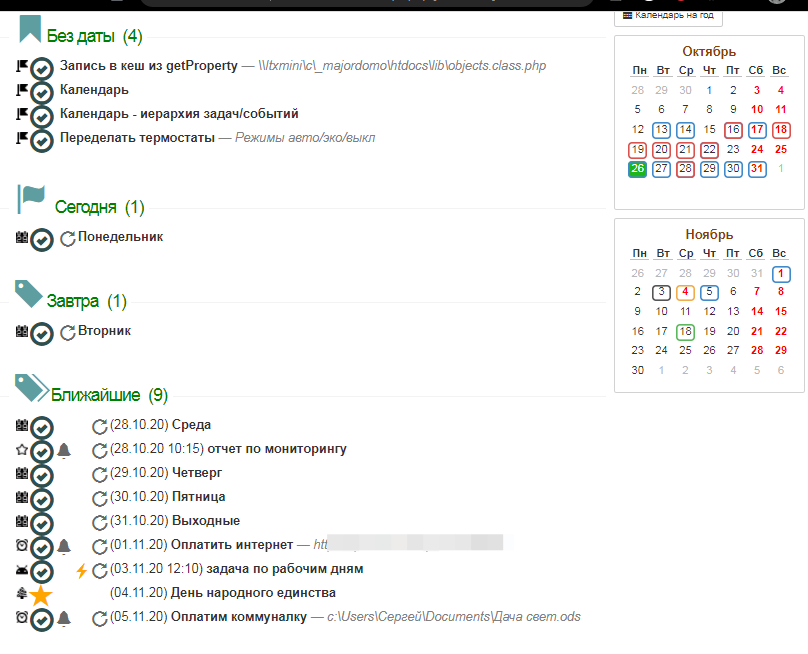Click flag icon next to 'Календарь - иерархия'
The height and width of the screenshot is (654, 808).
point(22,114)
